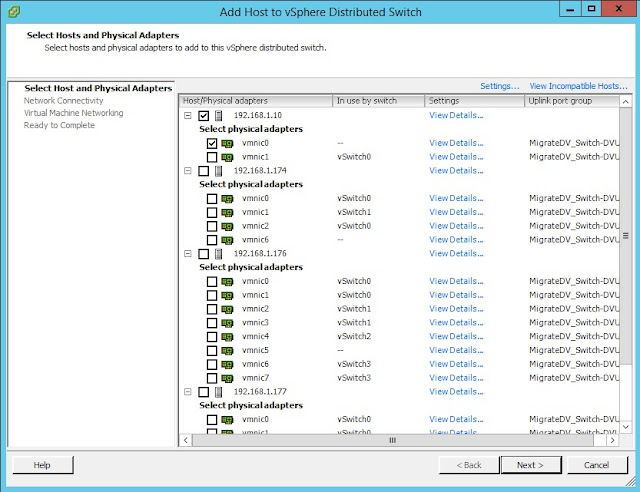Click the NIC icon of vmnic7 under 192.168.1.176
Image resolution: width=640 pixels, height=492 pixels.
point(227,378)
